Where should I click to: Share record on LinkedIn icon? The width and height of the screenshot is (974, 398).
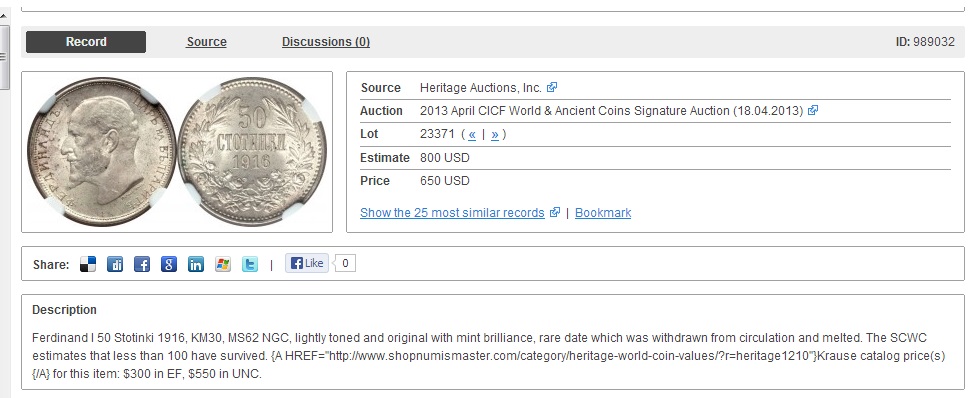(x=196, y=265)
